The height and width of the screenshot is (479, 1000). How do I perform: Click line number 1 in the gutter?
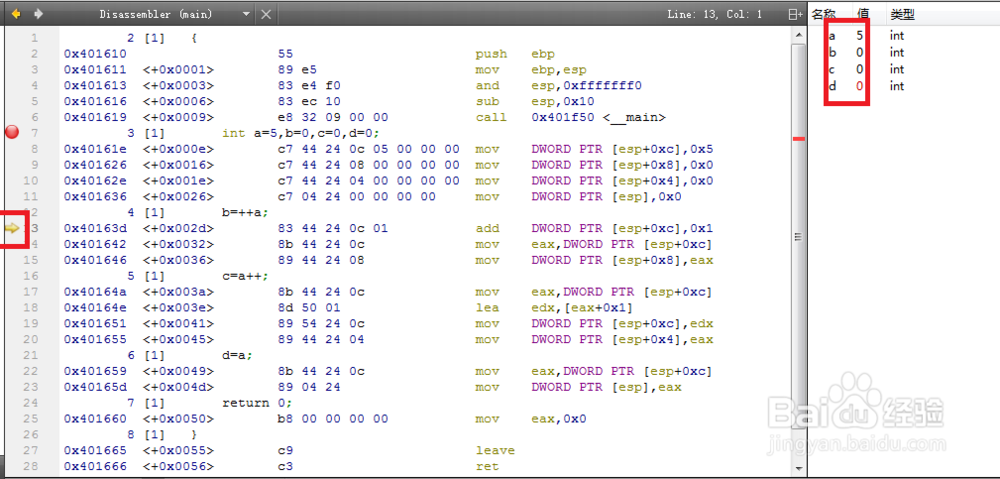pos(34,38)
